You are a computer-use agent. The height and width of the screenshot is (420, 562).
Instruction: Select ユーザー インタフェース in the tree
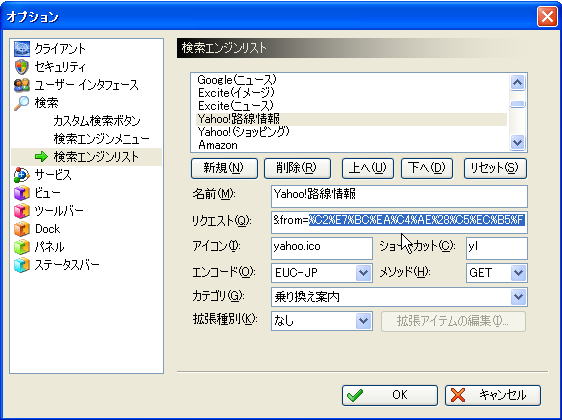(x=86, y=85)
